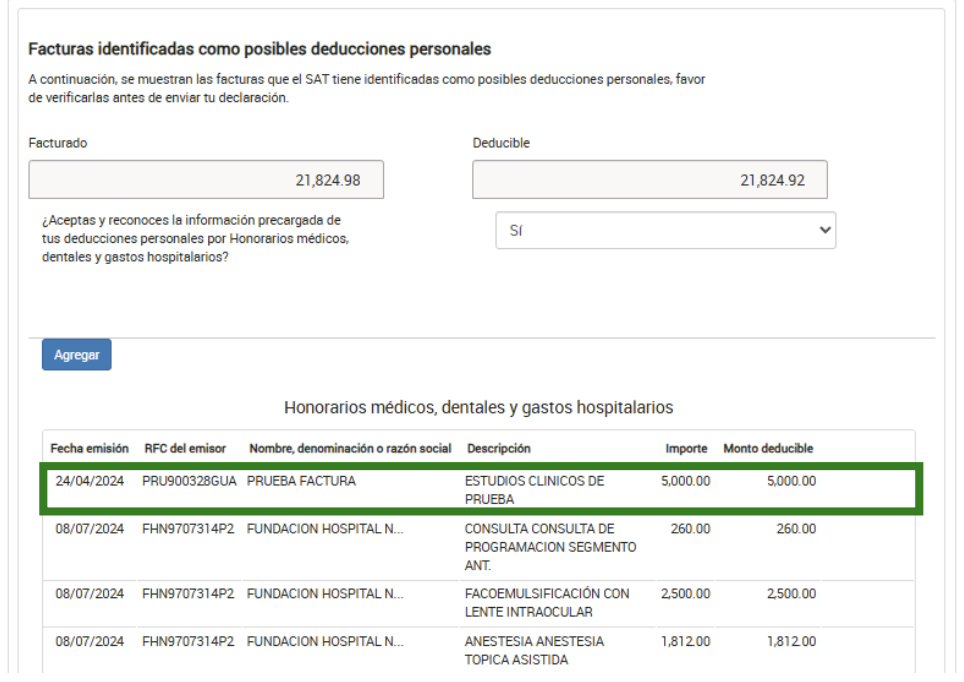
Task: Click the Monto deducible column header
Action: (768, 448)
